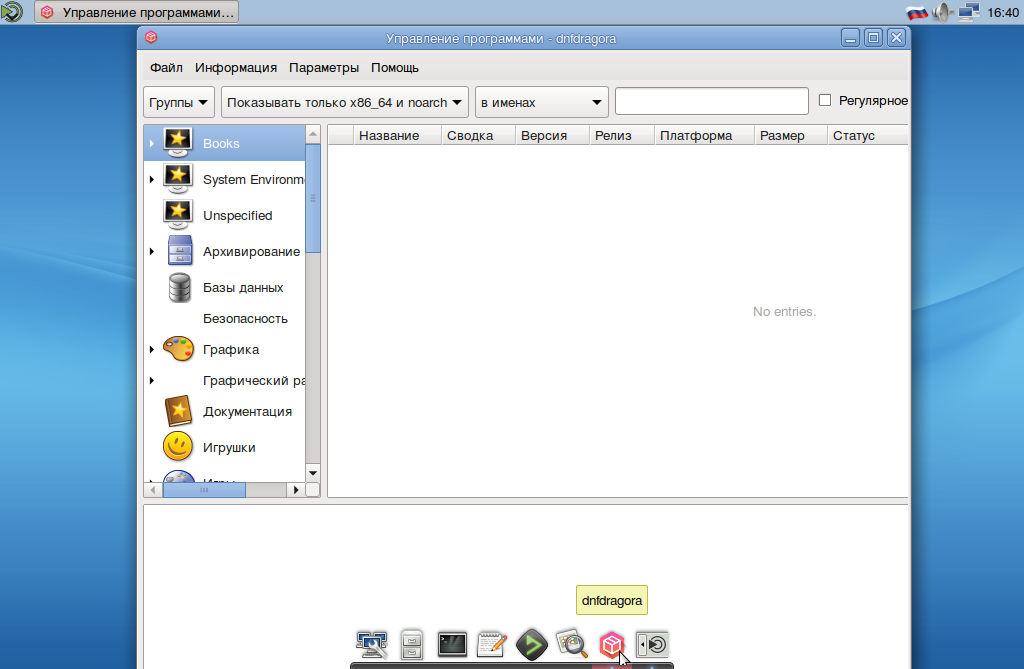Open the architecture filter x86_64 and noarch dropdown
Image resolution: width=1024 pixels, height=669 pixels.
click(x=344, y=103)
